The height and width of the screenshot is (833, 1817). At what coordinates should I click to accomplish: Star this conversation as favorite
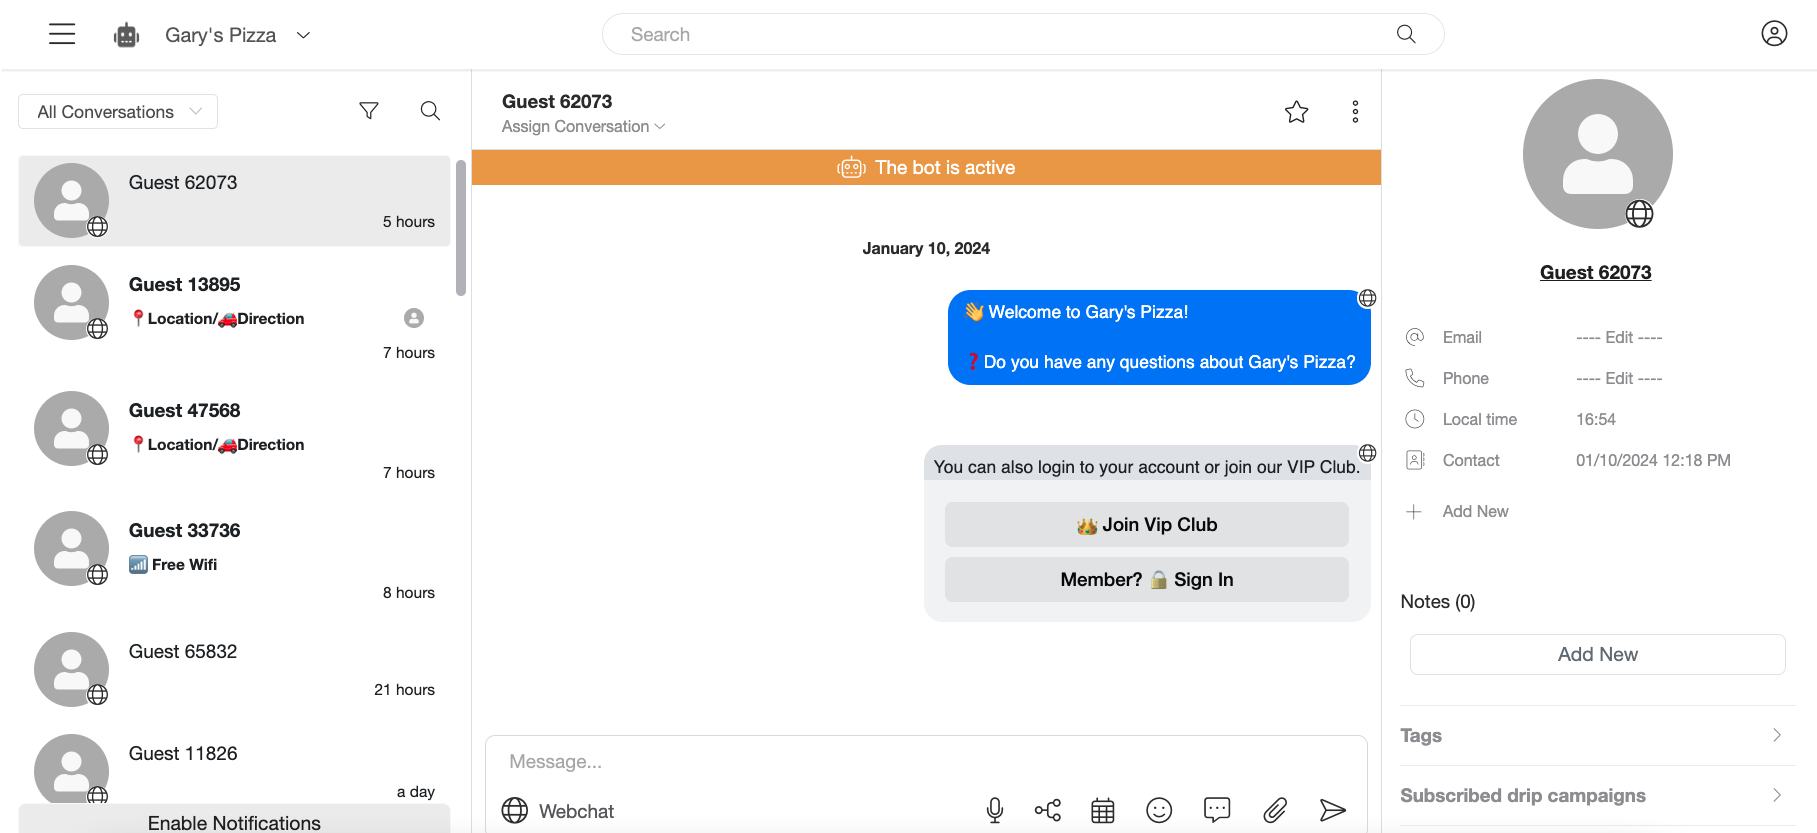[1297, 112]
